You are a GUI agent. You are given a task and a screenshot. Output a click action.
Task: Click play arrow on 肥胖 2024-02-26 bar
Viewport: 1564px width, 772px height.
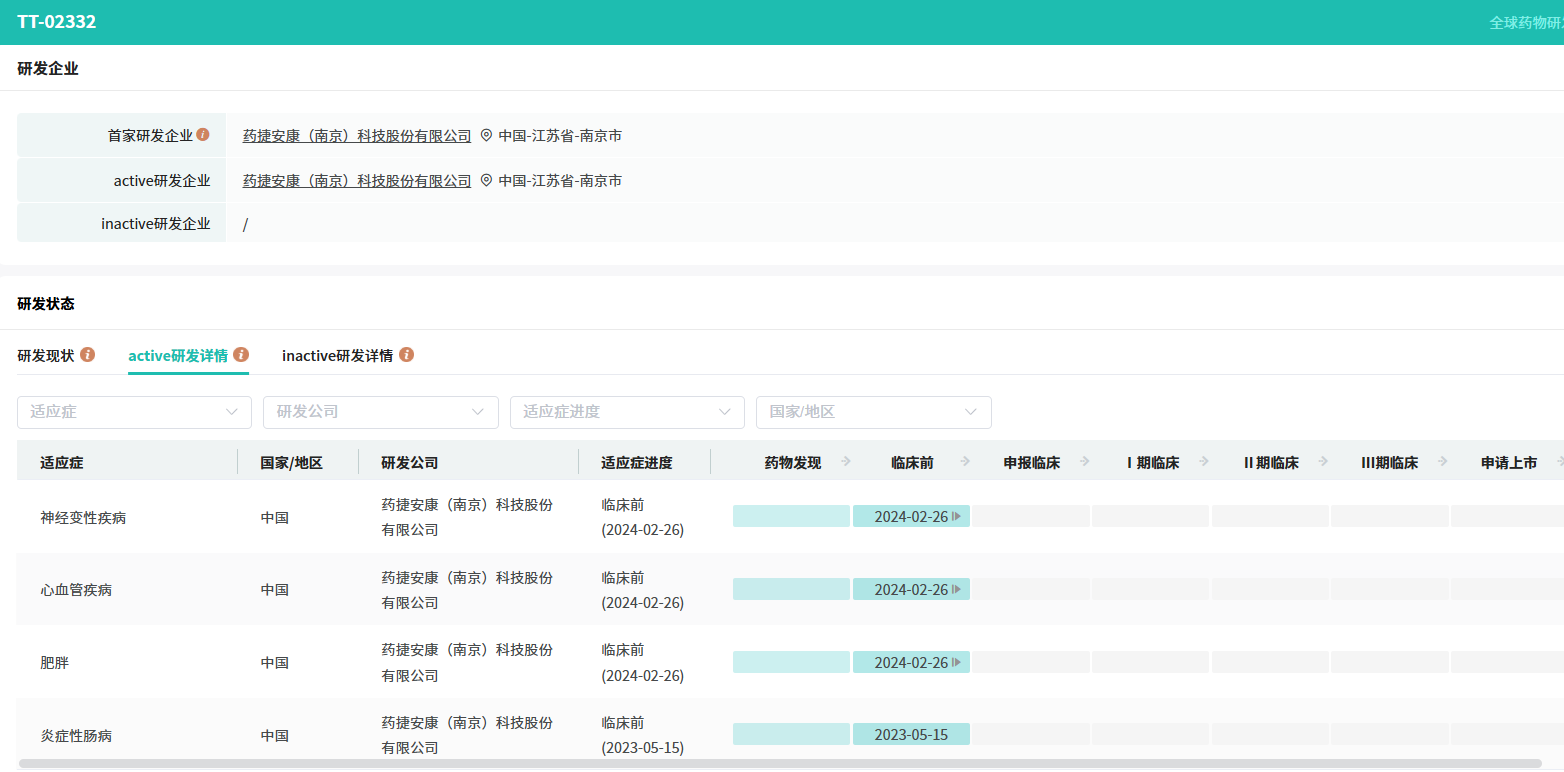957,663
